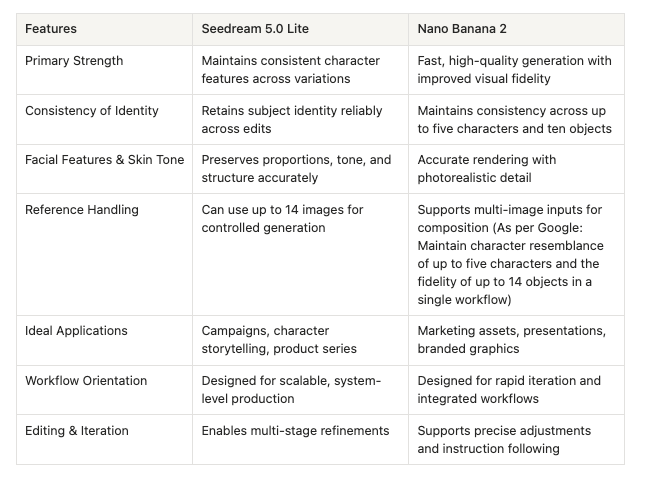Select the Workflow Orientation row label
The height and width of the screenshot is (478, 647).
click(x=86, y=381)
